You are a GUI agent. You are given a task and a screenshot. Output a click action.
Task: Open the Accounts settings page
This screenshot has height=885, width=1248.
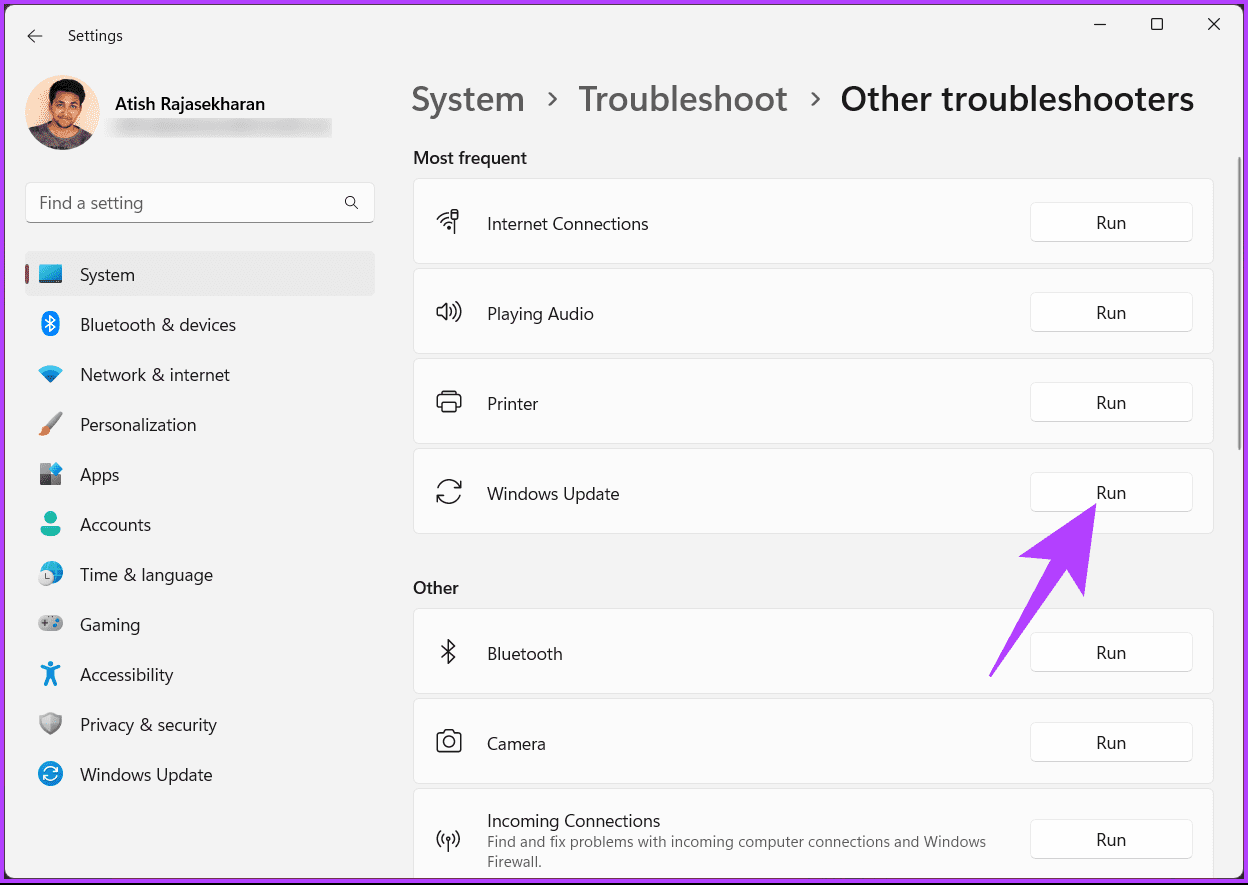coord(115,525)
